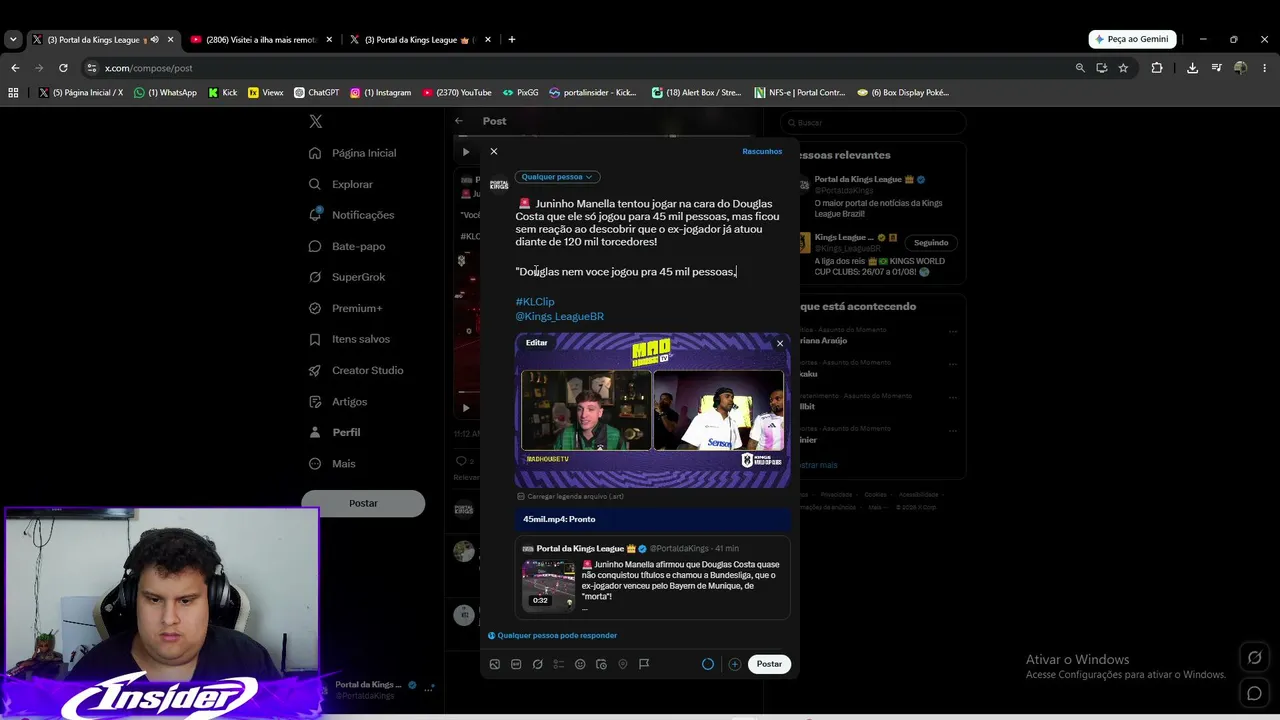Viewport: 1280px width, 720px height.
Task: Open Explorar in the sidebar
Action: click(x=341, y=184)
